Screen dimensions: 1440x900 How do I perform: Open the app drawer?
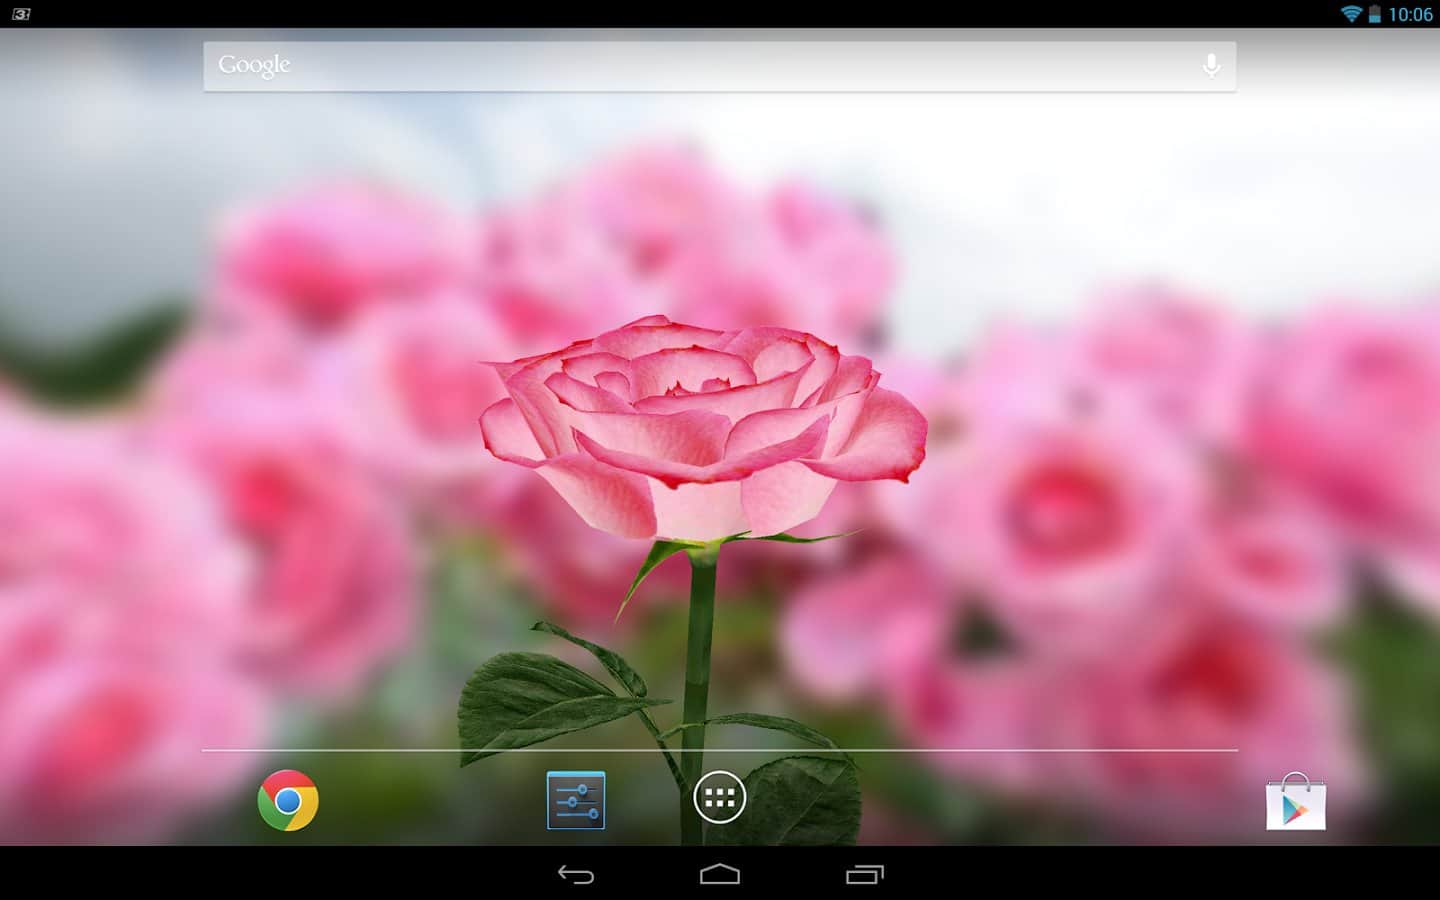click(x=720, y=798)
